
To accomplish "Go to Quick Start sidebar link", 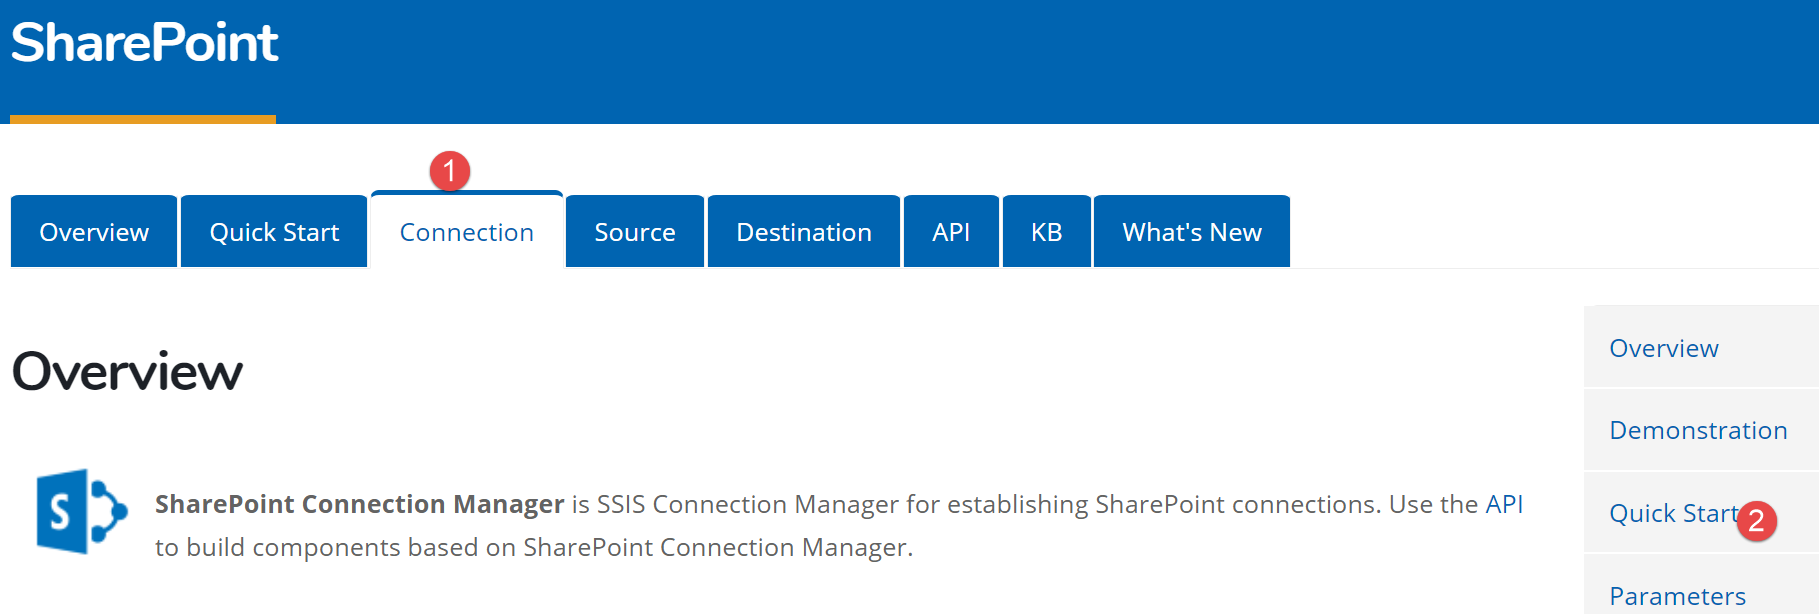I will pyautogui.click(x=1672, y=513).
